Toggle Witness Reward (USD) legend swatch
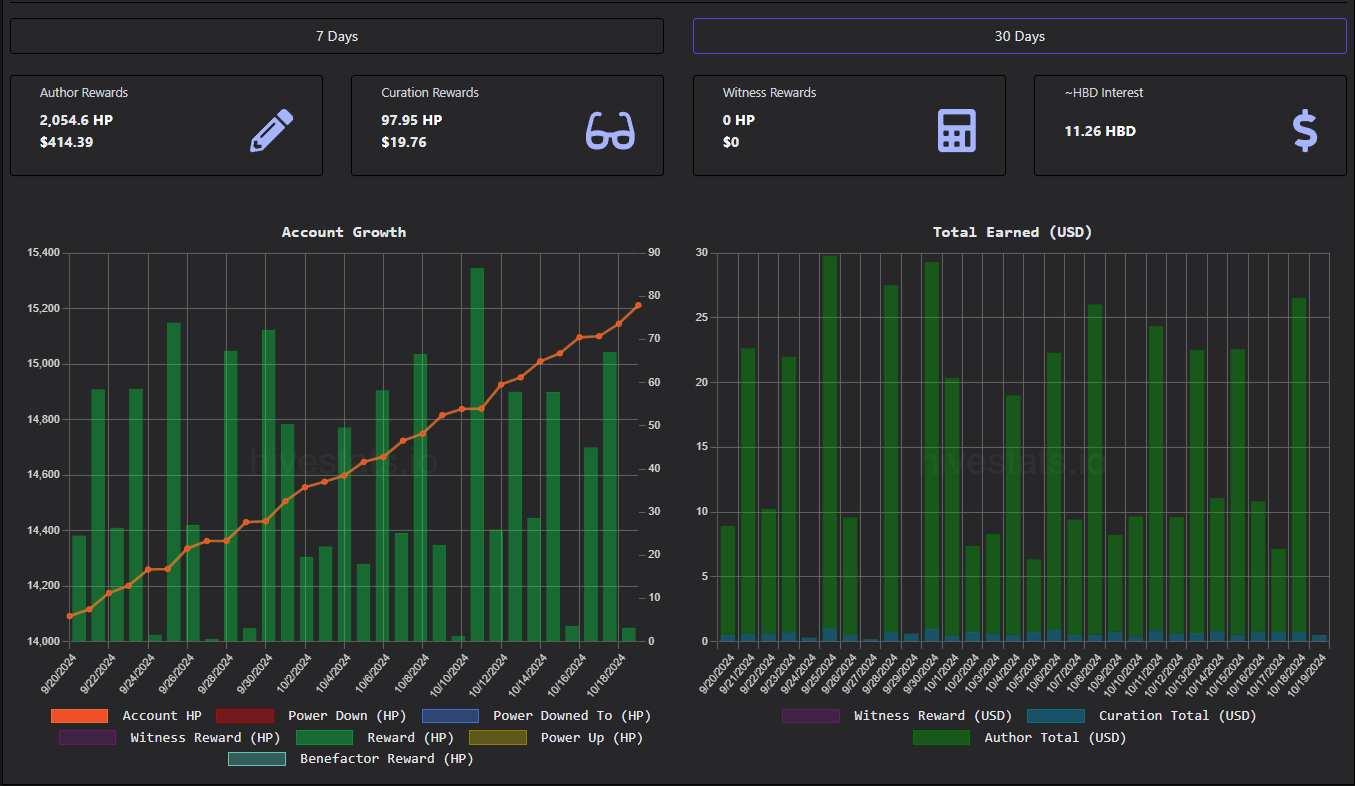 [x=811, y=716]
